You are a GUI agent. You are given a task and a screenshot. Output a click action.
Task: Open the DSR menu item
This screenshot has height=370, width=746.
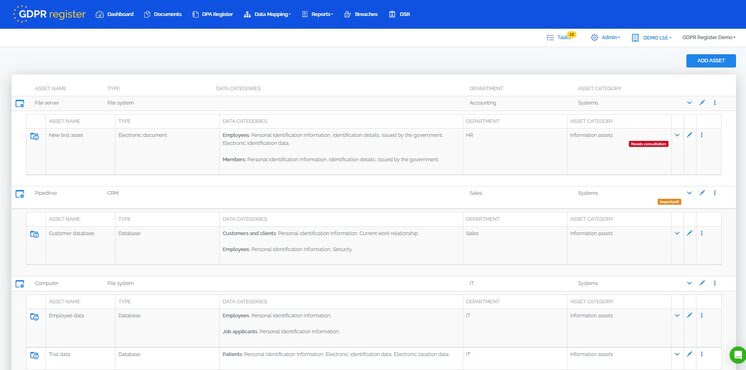coord(399,14)
